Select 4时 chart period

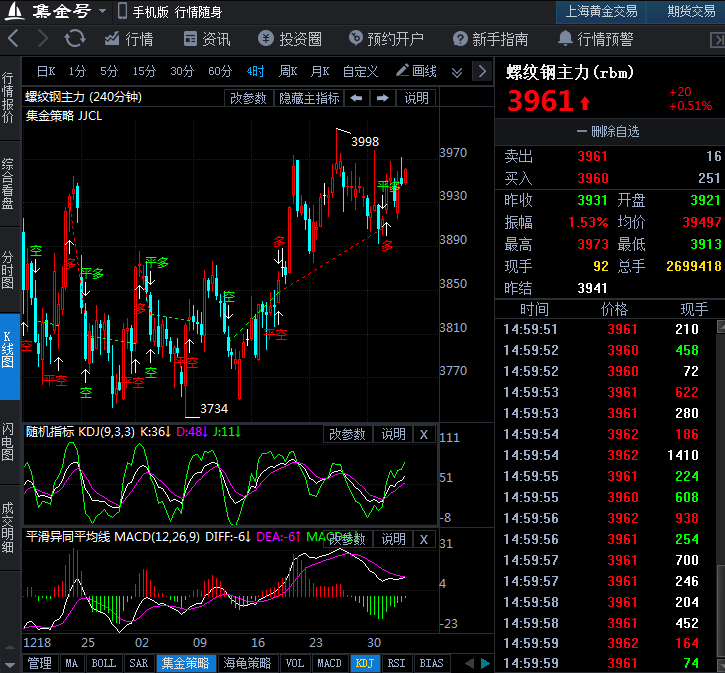(255, 71)
